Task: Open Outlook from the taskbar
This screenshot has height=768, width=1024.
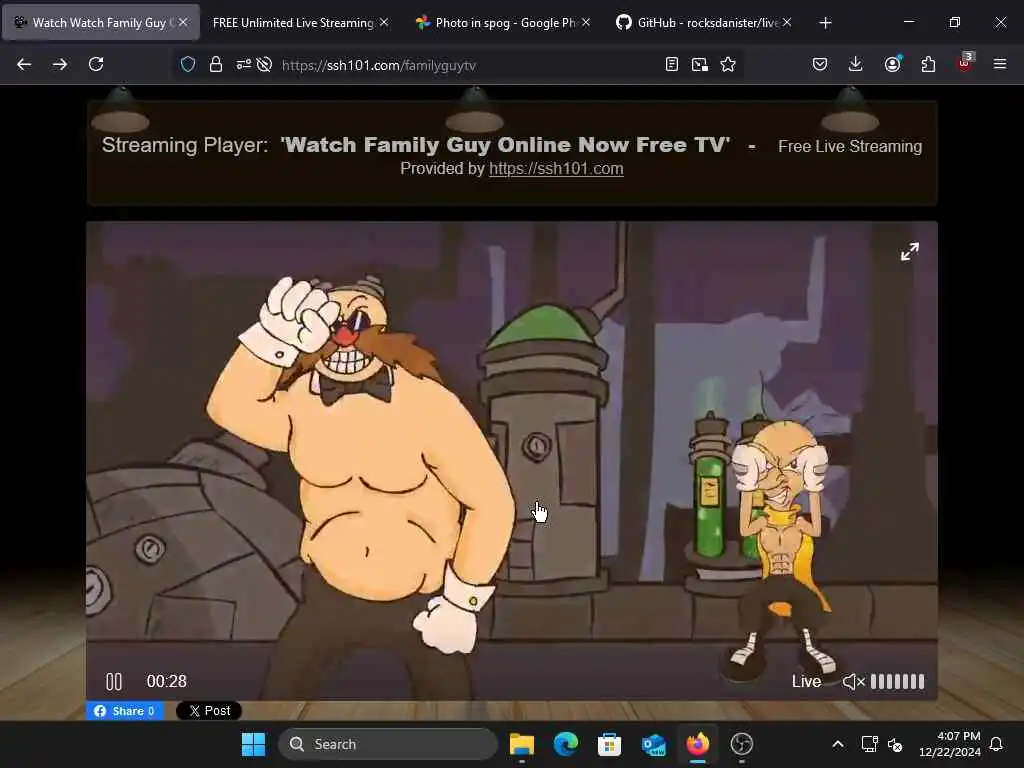Action: 654,744
